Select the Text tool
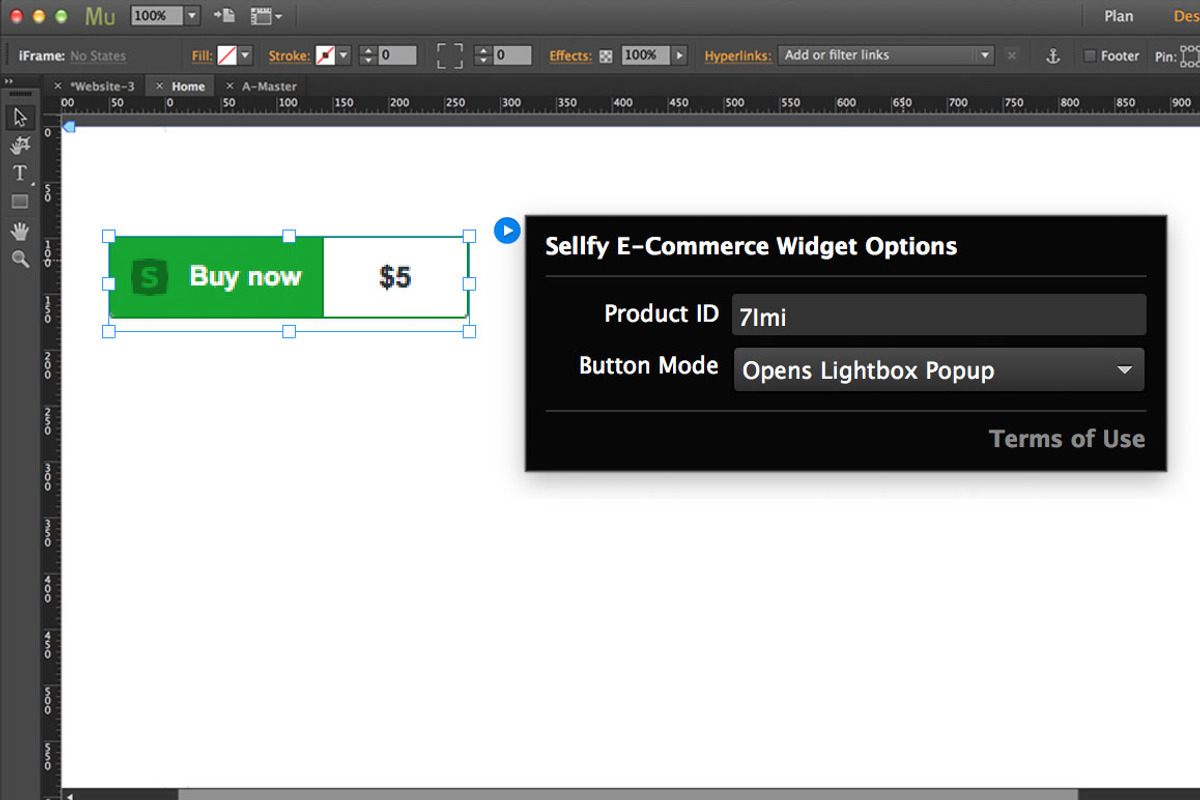 (x=20, y=173)
